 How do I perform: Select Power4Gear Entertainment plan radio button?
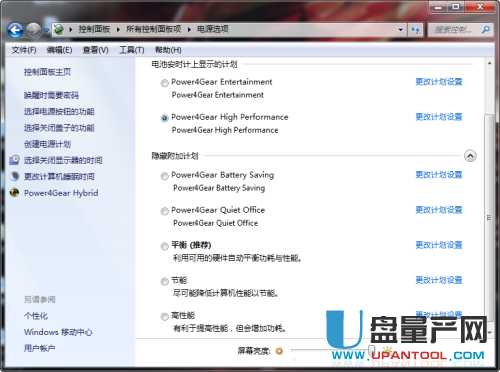point(164,83)
